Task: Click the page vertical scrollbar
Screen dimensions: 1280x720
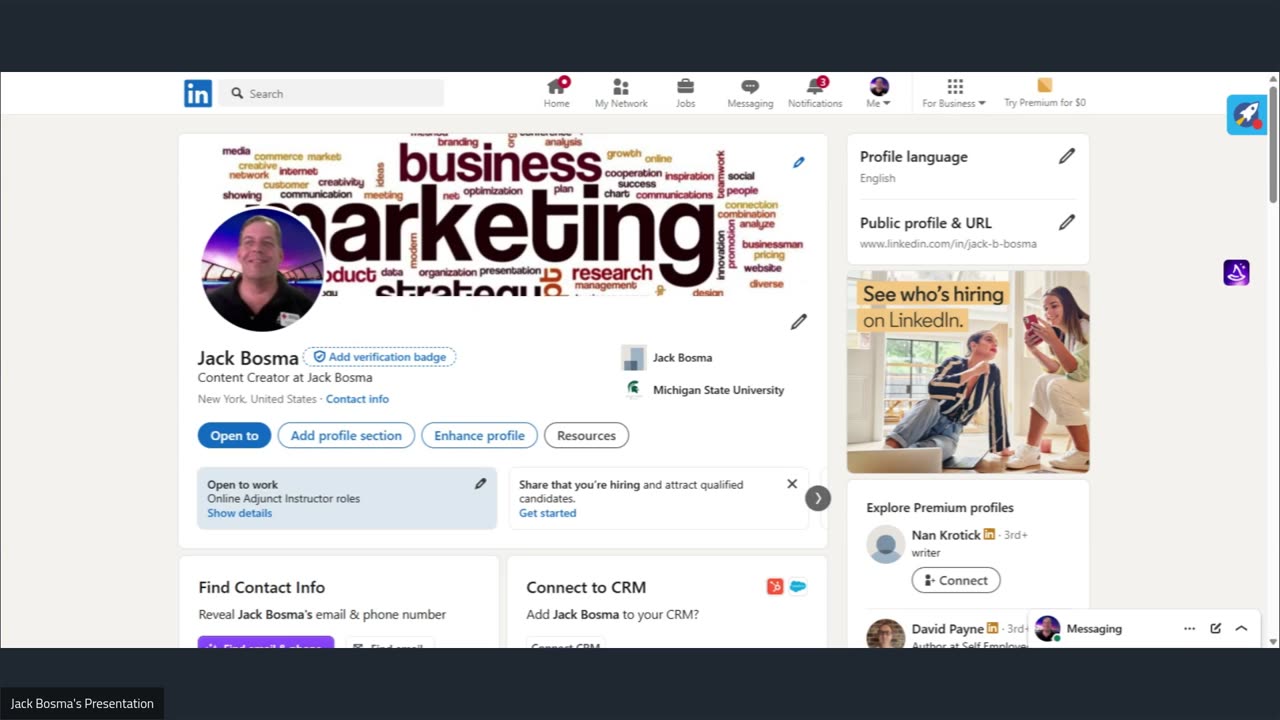Action: (1273, 145)
